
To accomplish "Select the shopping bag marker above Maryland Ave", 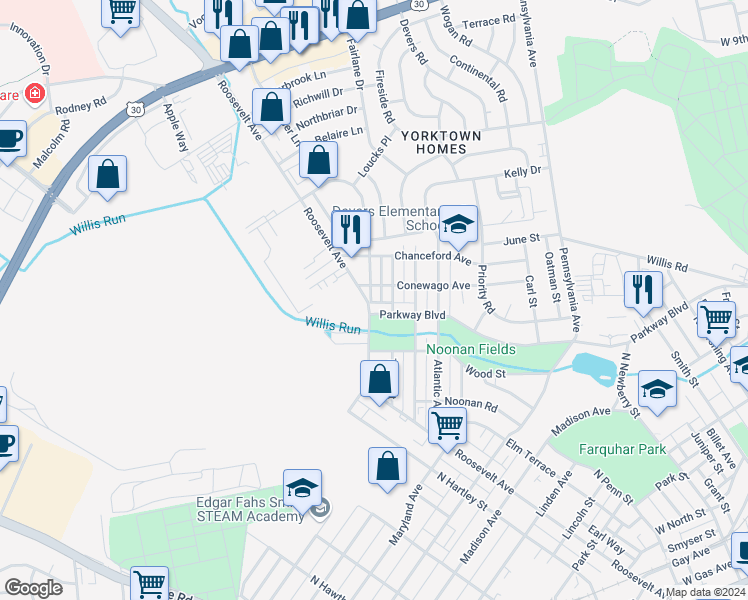I will pos(387,467).
